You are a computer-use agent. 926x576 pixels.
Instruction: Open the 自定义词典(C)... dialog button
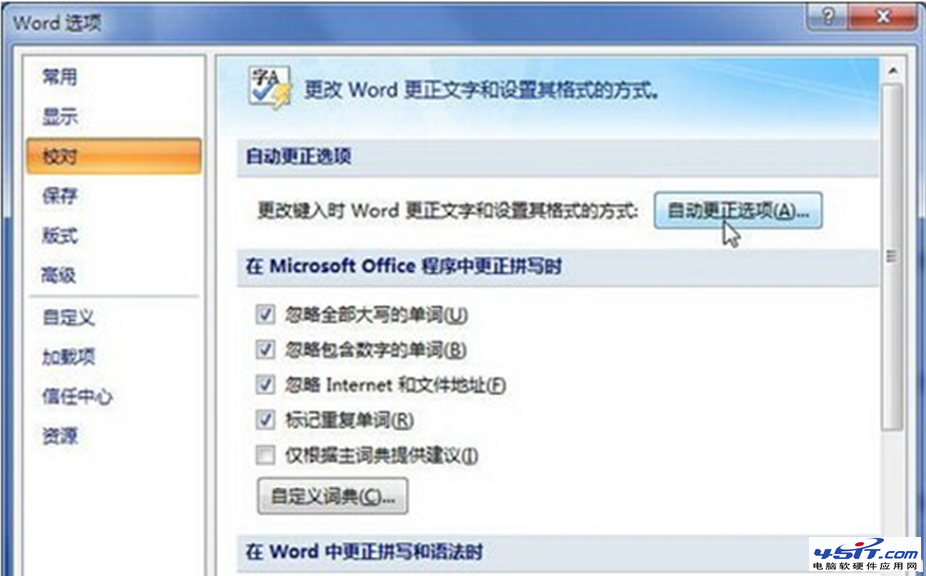[332, 496]
